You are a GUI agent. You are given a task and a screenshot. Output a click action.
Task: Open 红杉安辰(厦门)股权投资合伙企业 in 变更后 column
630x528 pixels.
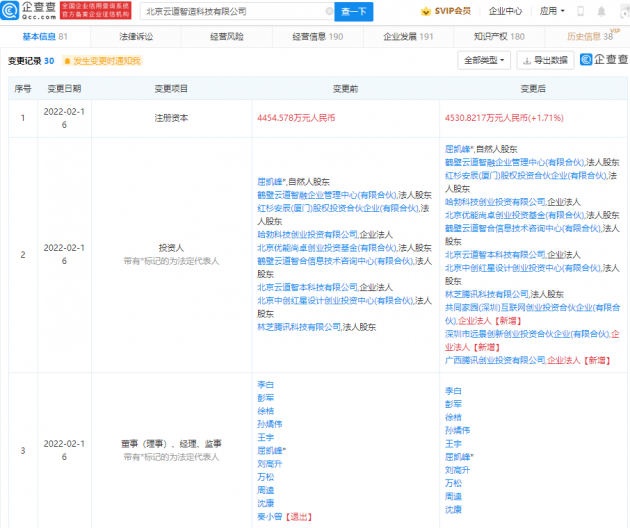point(524,176)
